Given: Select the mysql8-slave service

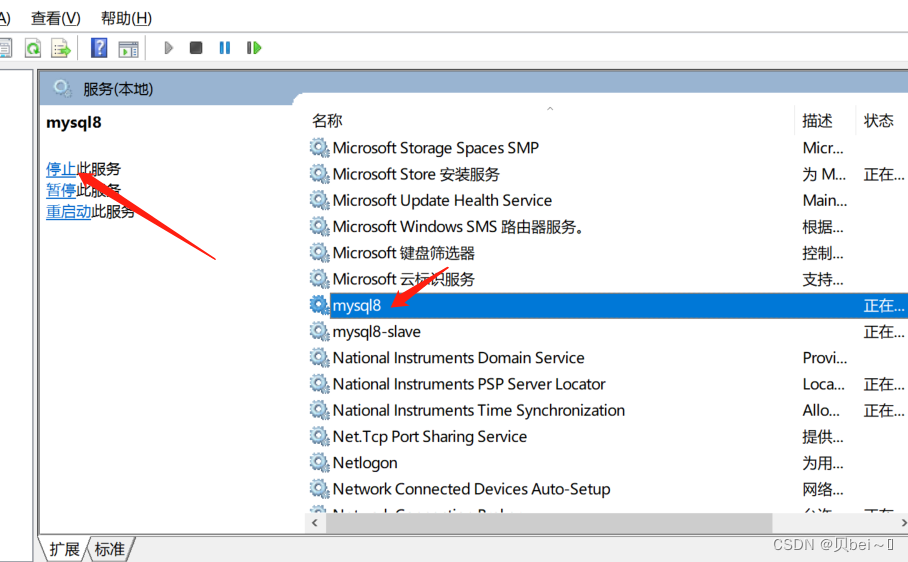Looking at the screenshot, I should pos(376,331).
